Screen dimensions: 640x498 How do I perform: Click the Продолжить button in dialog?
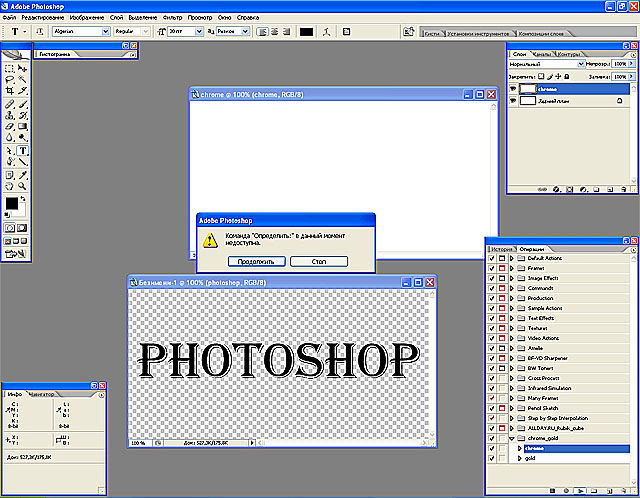pyautogui.click(x=256, y=261)
